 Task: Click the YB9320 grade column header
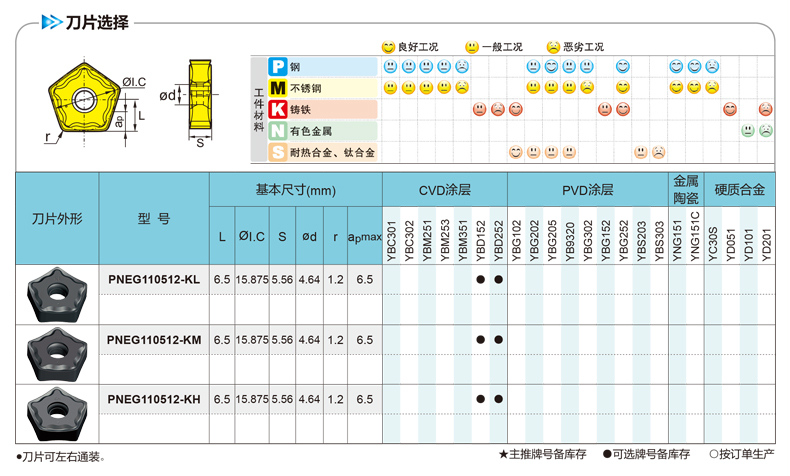point(570,242)
